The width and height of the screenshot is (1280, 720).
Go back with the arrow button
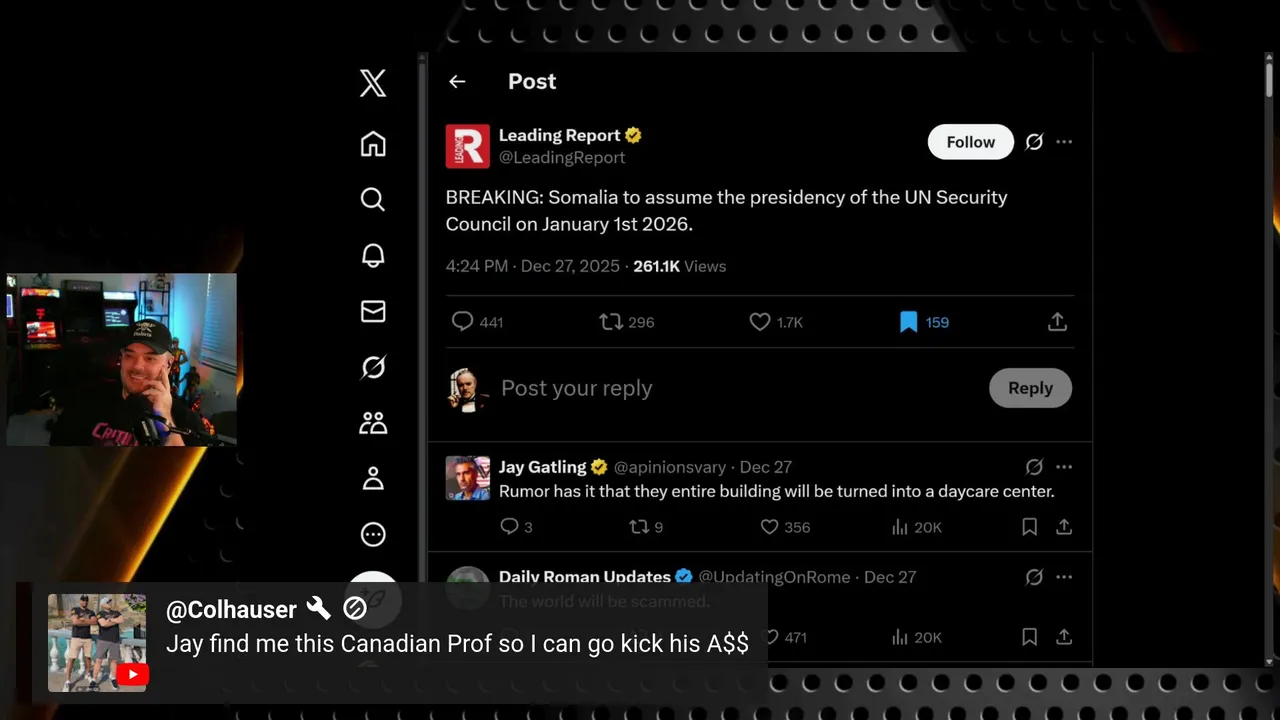click(457, 82)
